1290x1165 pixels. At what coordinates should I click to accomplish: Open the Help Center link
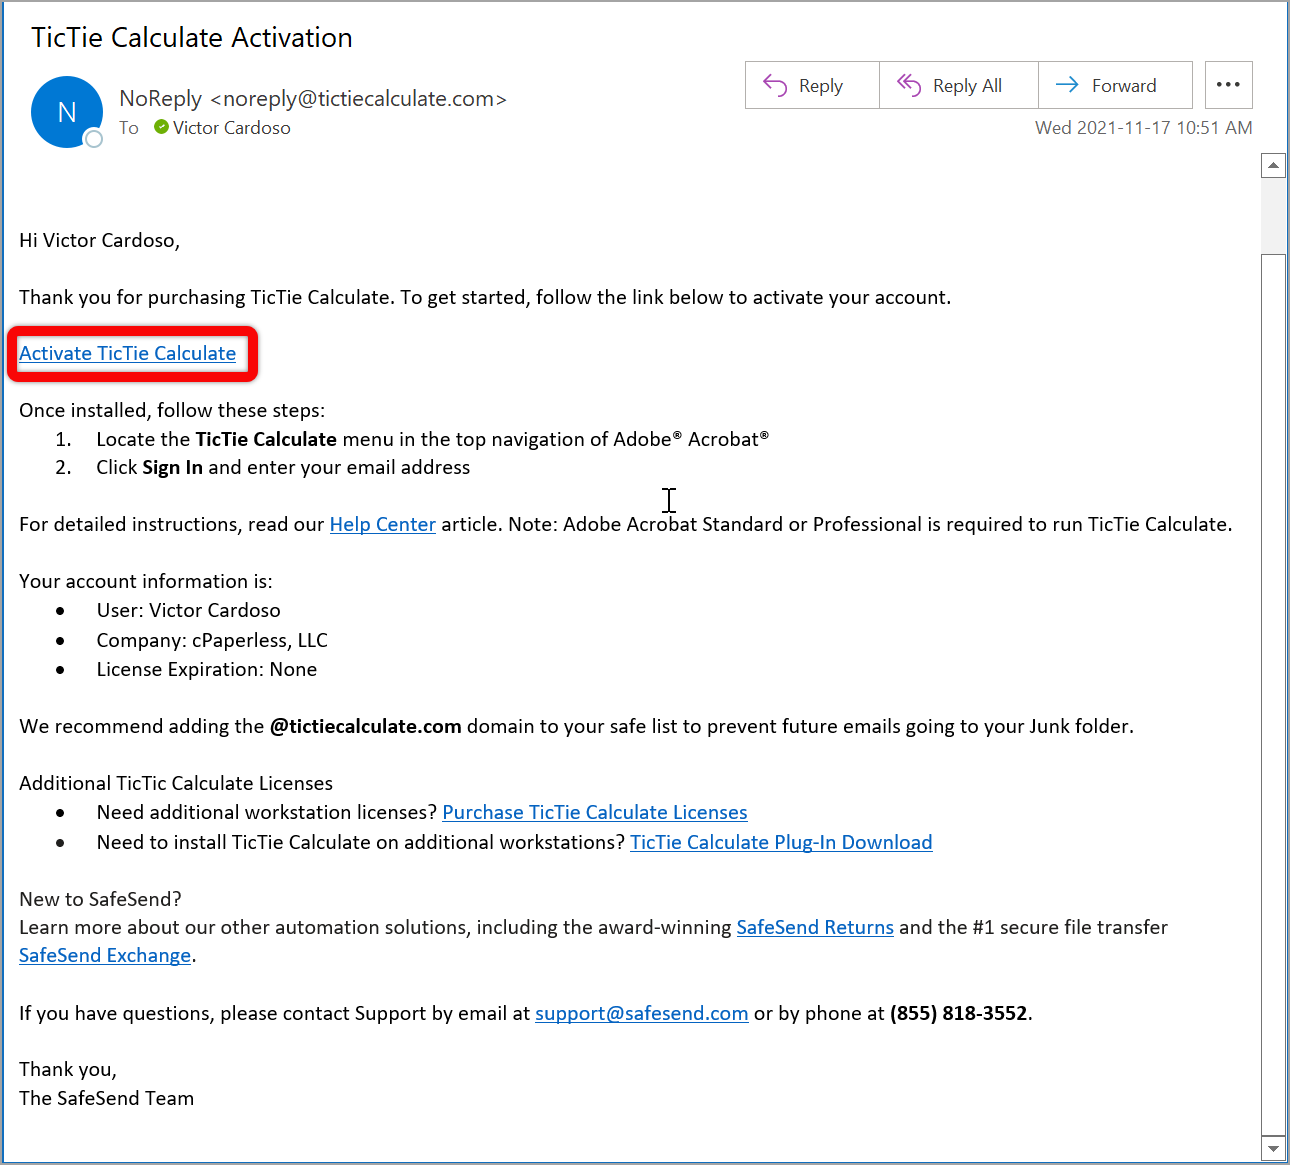(383, 524)
